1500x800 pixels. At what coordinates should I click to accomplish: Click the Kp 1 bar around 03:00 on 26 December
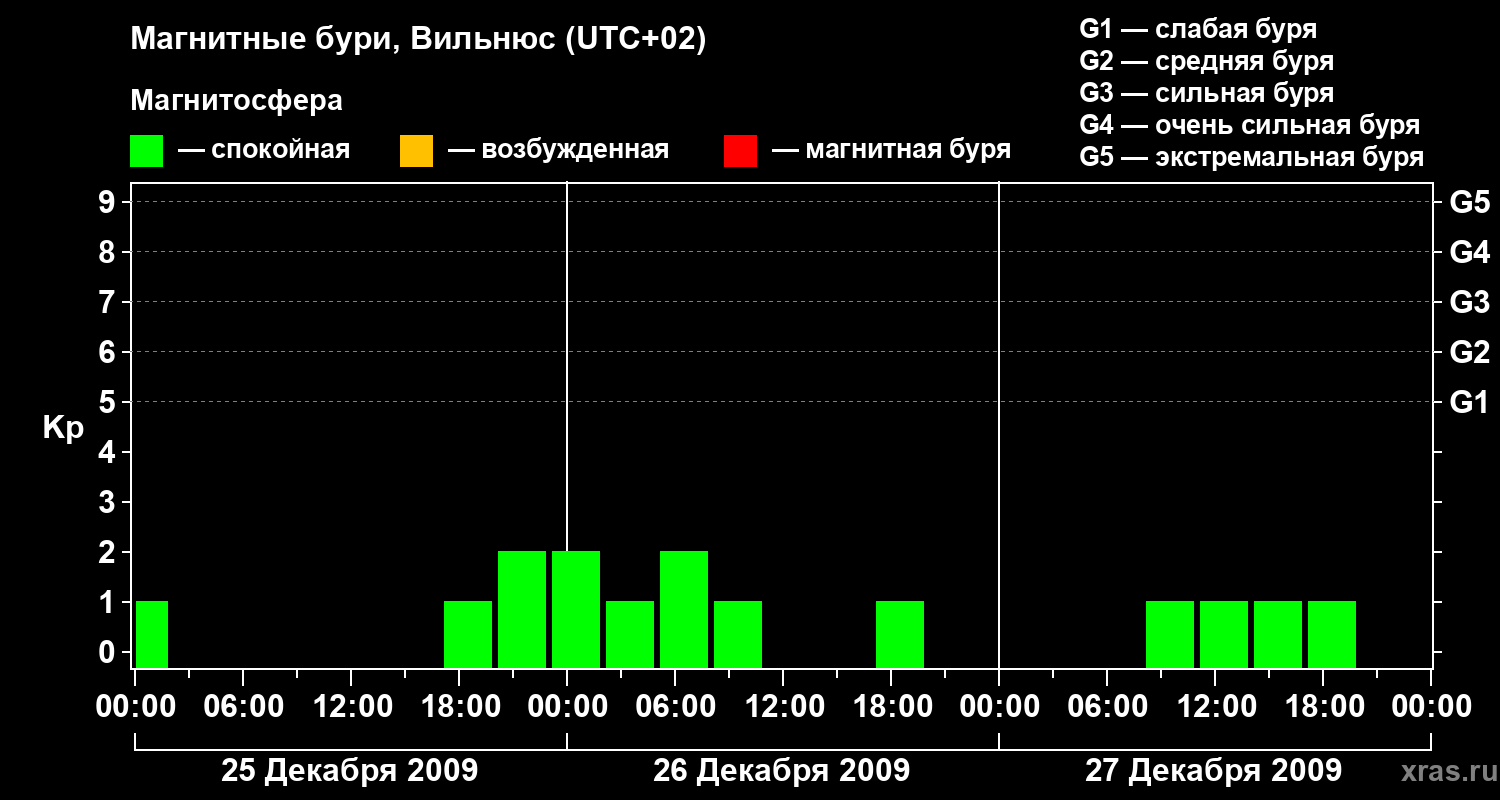[630, 634]
